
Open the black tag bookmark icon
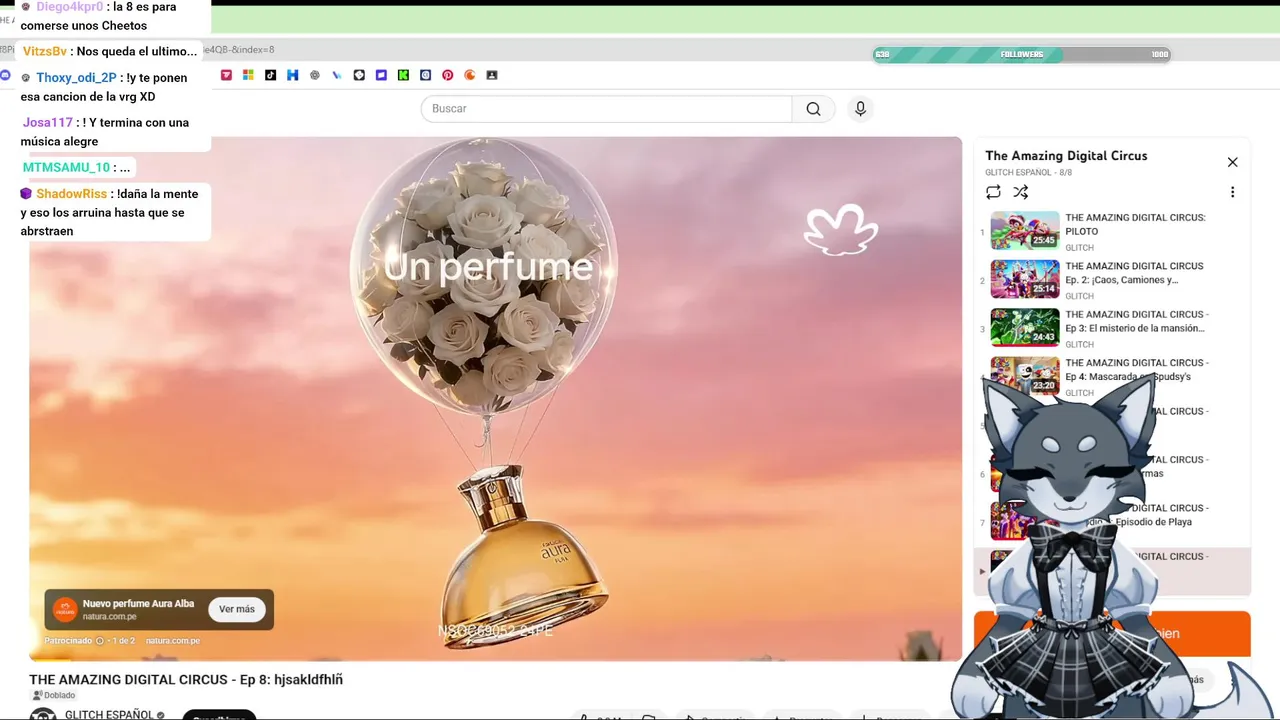359,75
